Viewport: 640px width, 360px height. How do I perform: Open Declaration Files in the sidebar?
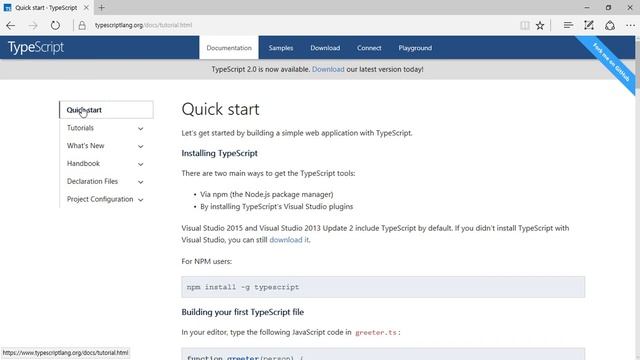[x=92, y=181]
